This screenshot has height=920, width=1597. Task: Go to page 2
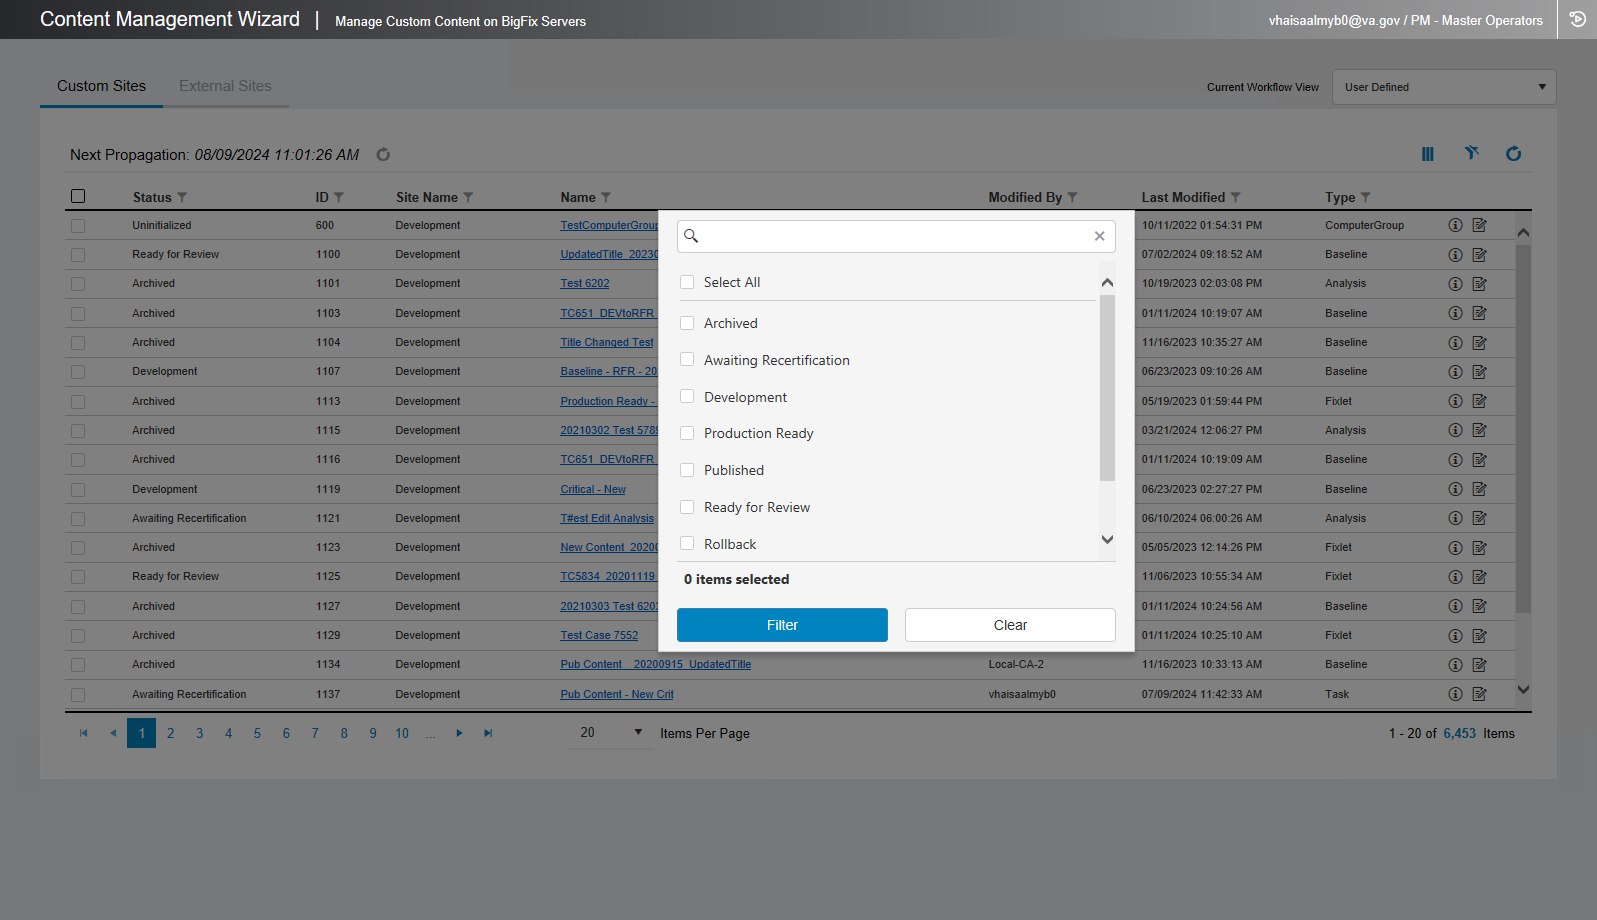[171, 733]
